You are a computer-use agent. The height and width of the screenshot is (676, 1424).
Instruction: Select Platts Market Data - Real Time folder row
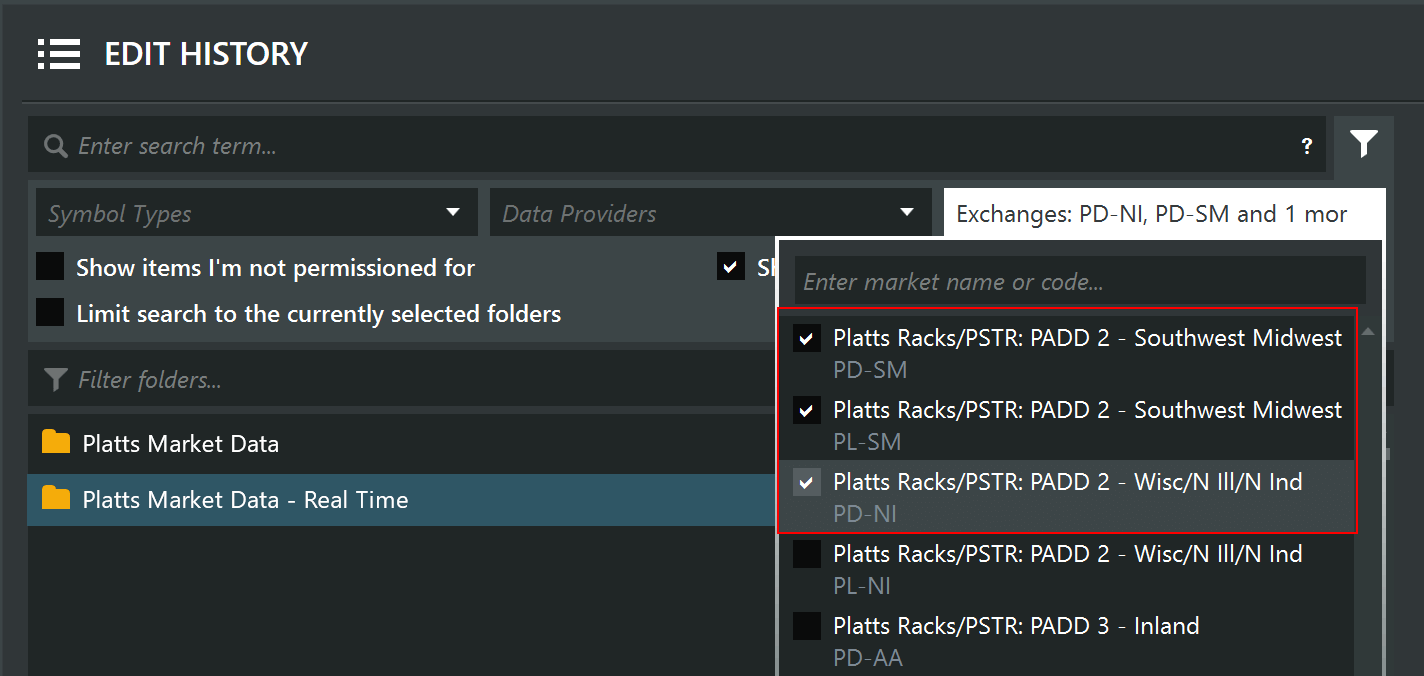(402, 499)
